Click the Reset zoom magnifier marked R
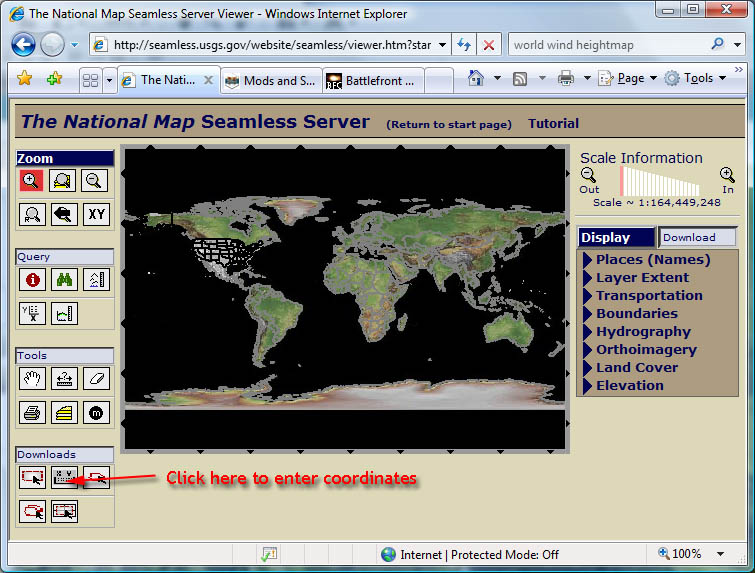The width and height of the screenshot is (755, 573). click(32, 215)
